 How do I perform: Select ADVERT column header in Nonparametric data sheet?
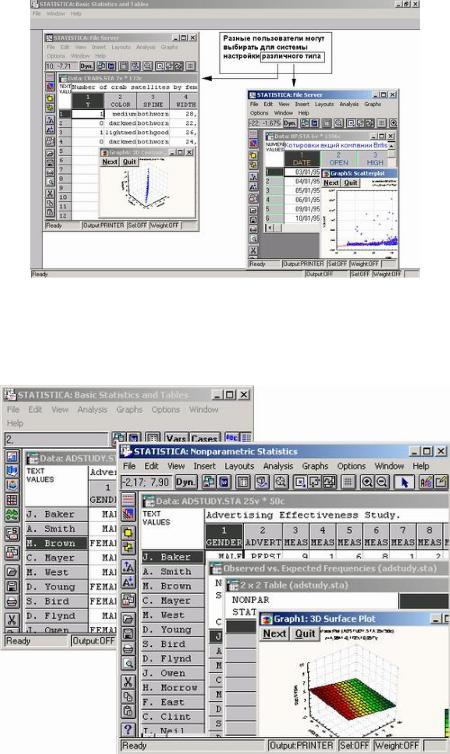click(x=262, y=536)
